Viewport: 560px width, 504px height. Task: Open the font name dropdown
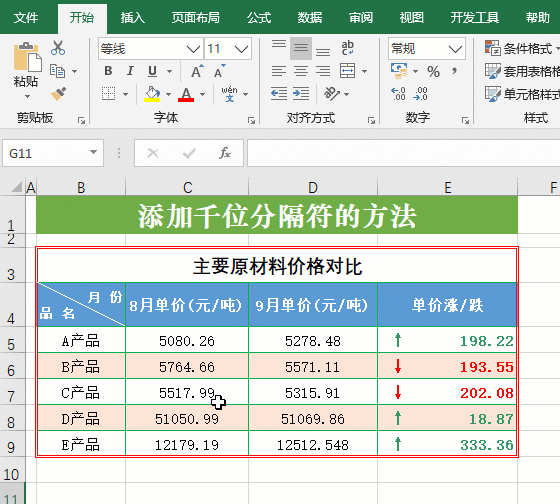pyautogui.click(x=193, y=49)
